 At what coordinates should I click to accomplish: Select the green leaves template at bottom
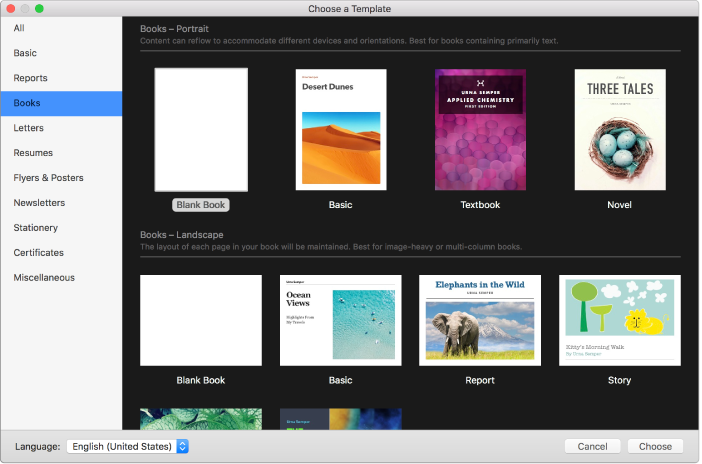click(x=201, y=419)
